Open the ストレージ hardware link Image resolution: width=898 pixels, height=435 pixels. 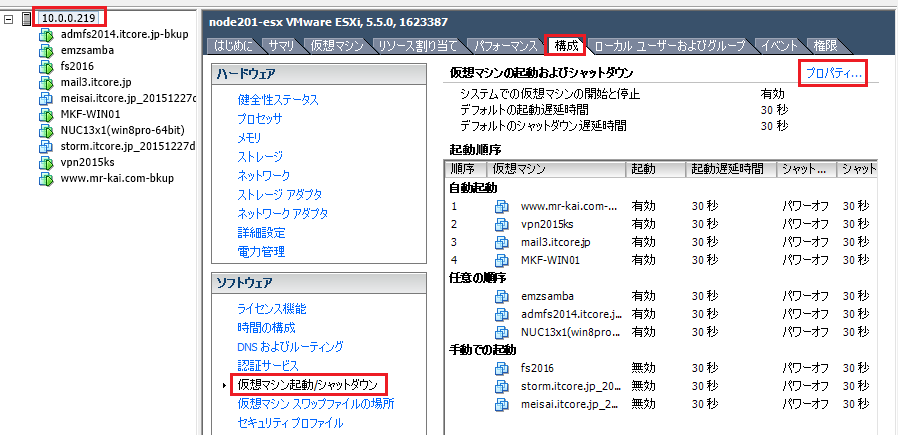(x=260, y=156)
